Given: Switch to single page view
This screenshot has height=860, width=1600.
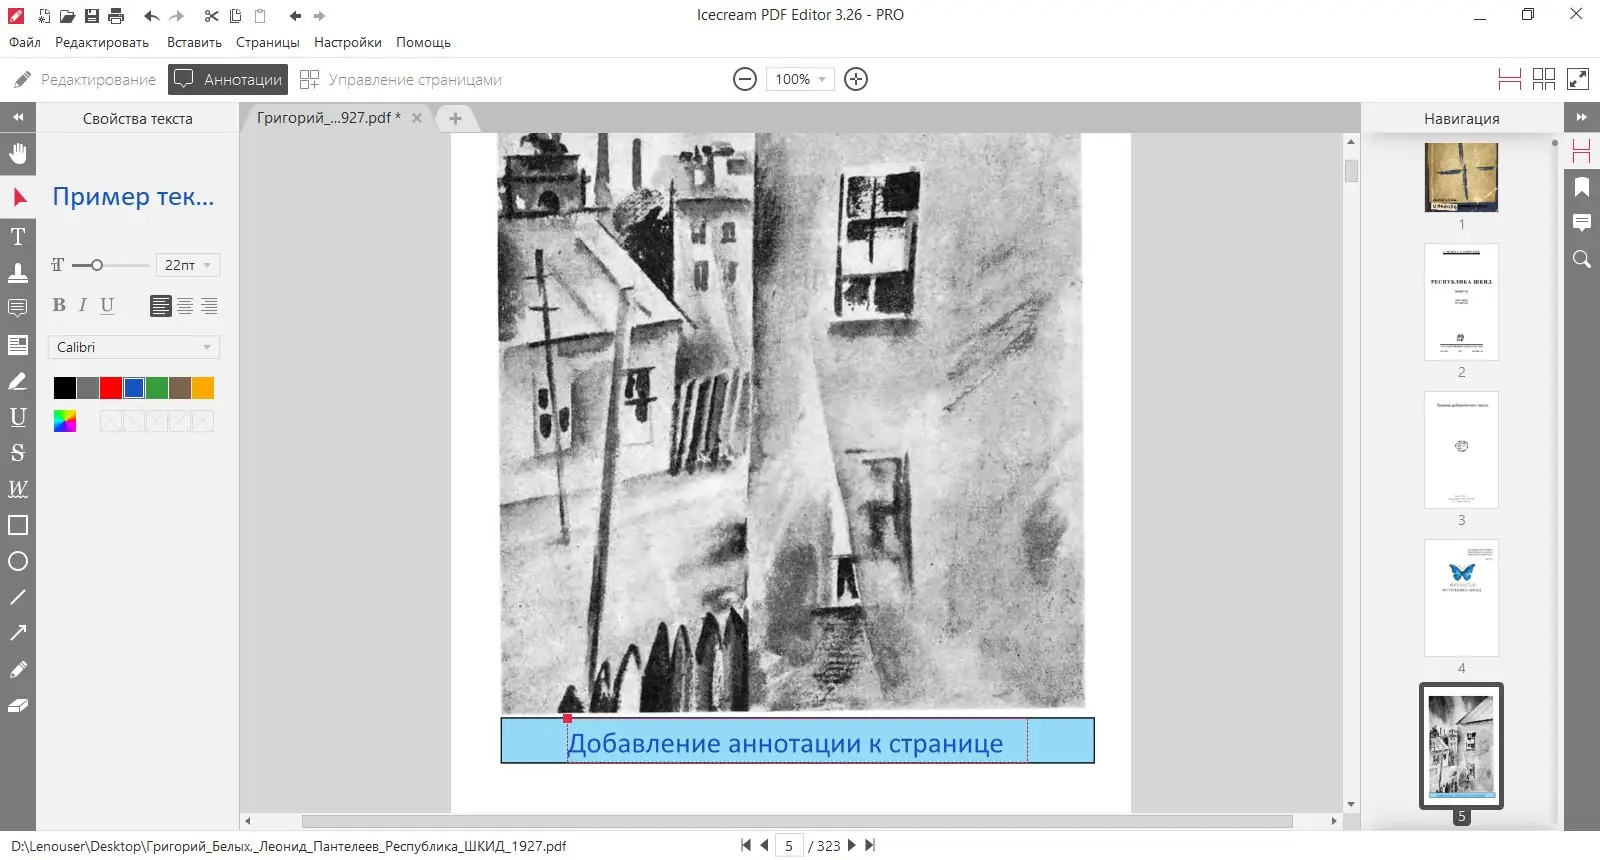Looking at the screenshot, I should pos(1510,79).
